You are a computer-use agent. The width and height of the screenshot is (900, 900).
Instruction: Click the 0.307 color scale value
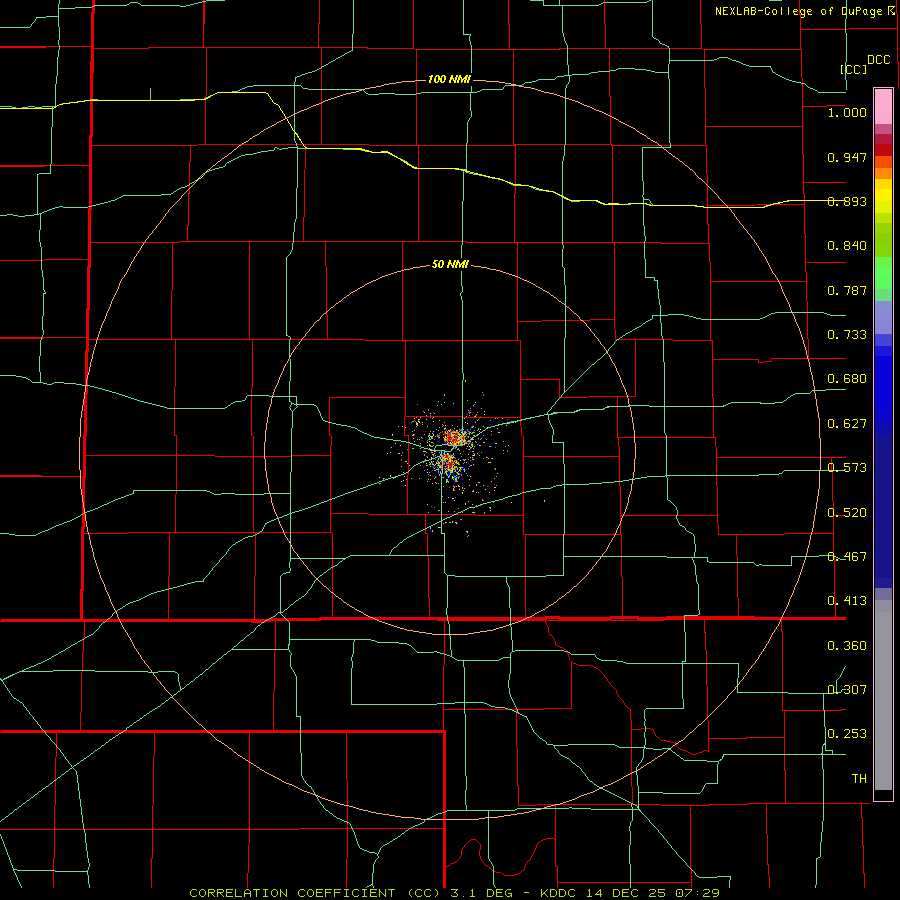tap(847, 690)
